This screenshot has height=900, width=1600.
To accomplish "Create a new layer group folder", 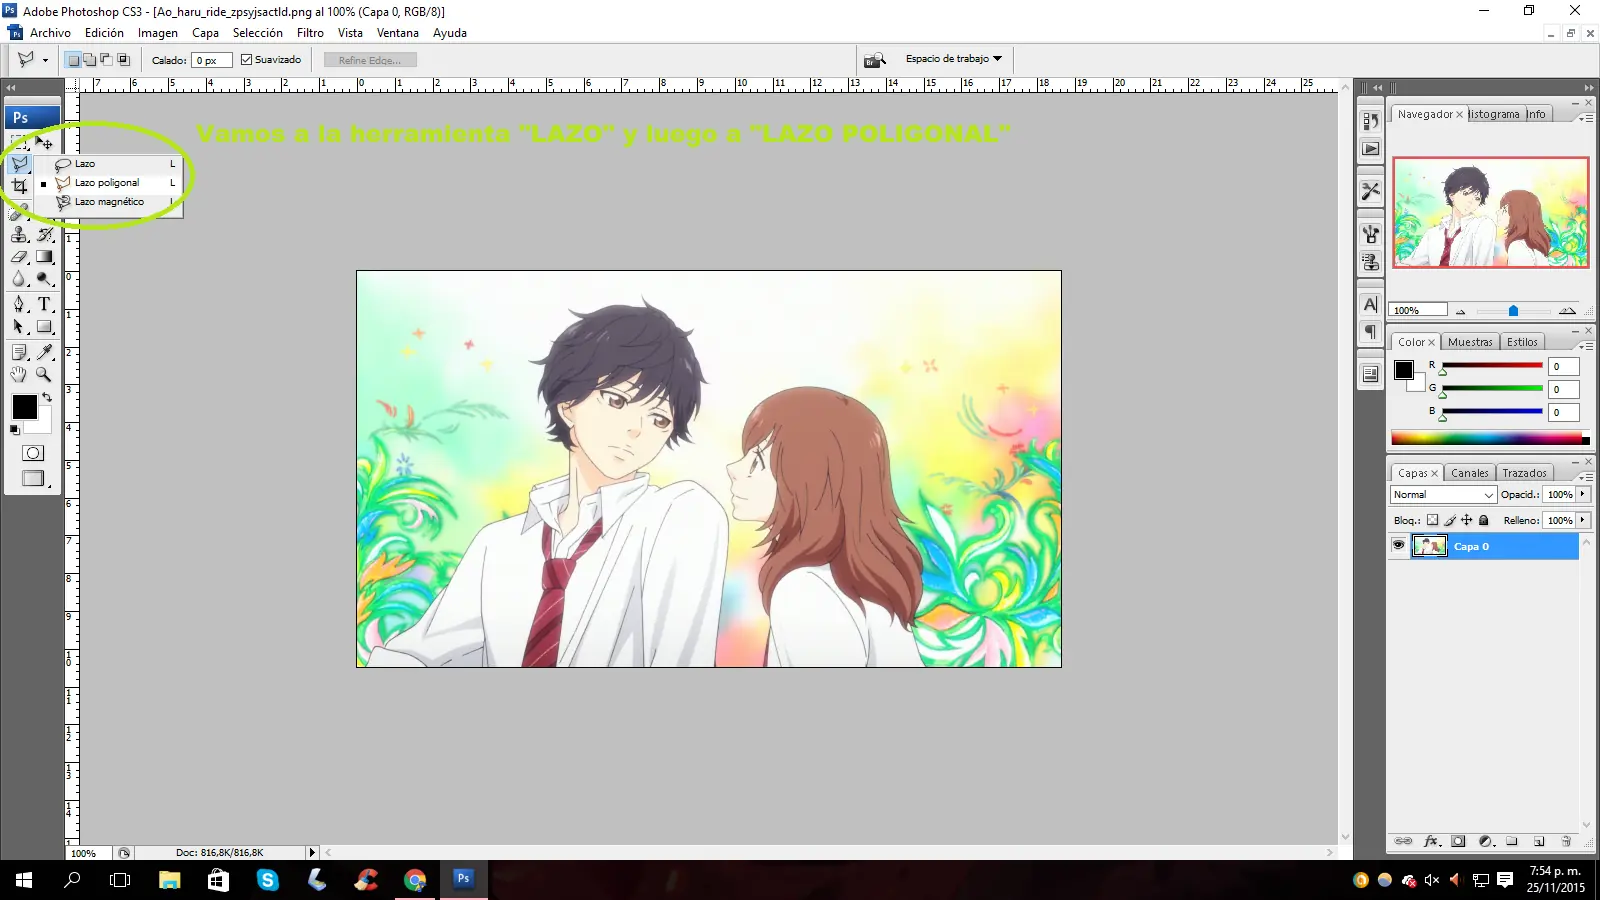I will tap(1512, 841).
